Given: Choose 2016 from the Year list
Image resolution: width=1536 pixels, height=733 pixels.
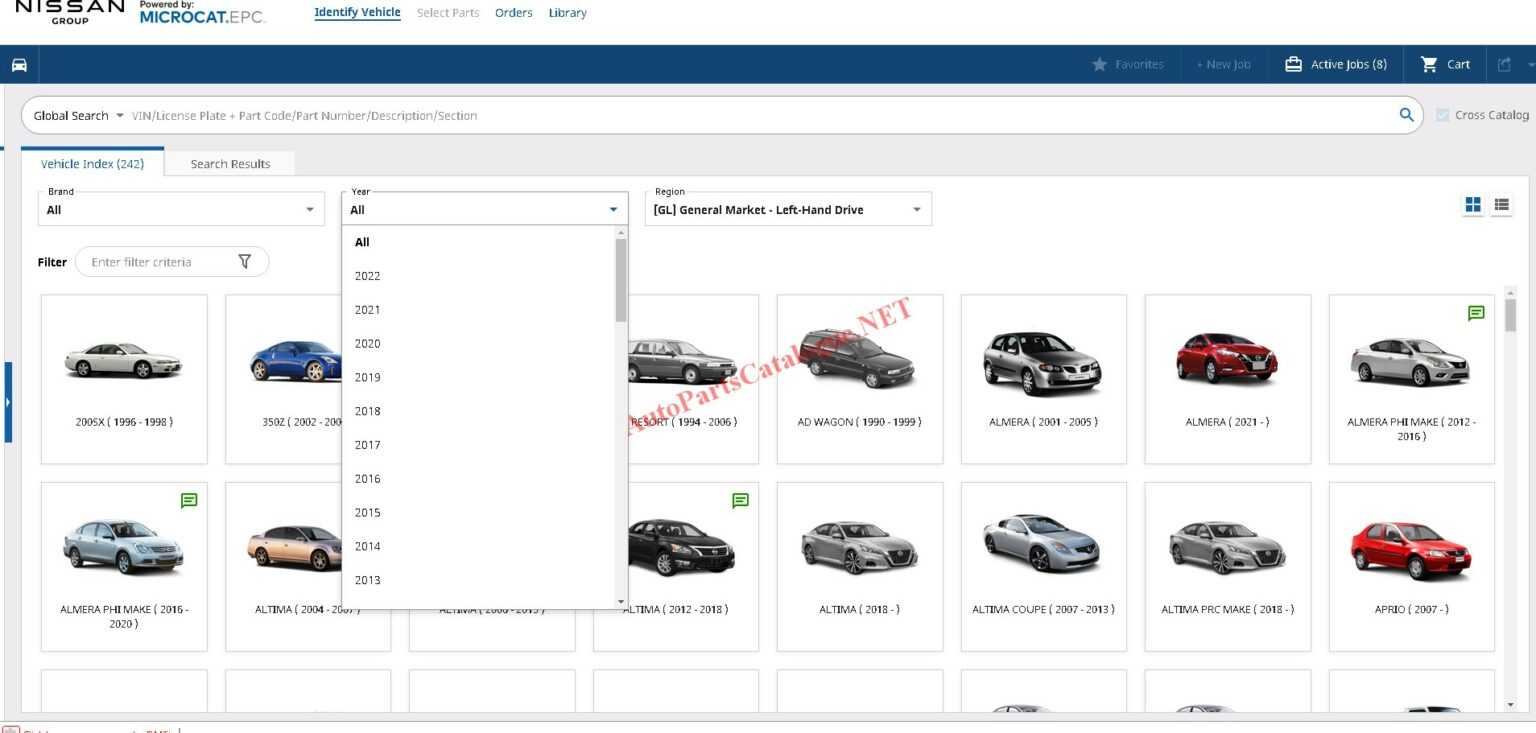Looking at the screenshot, I should pos(480,479).
